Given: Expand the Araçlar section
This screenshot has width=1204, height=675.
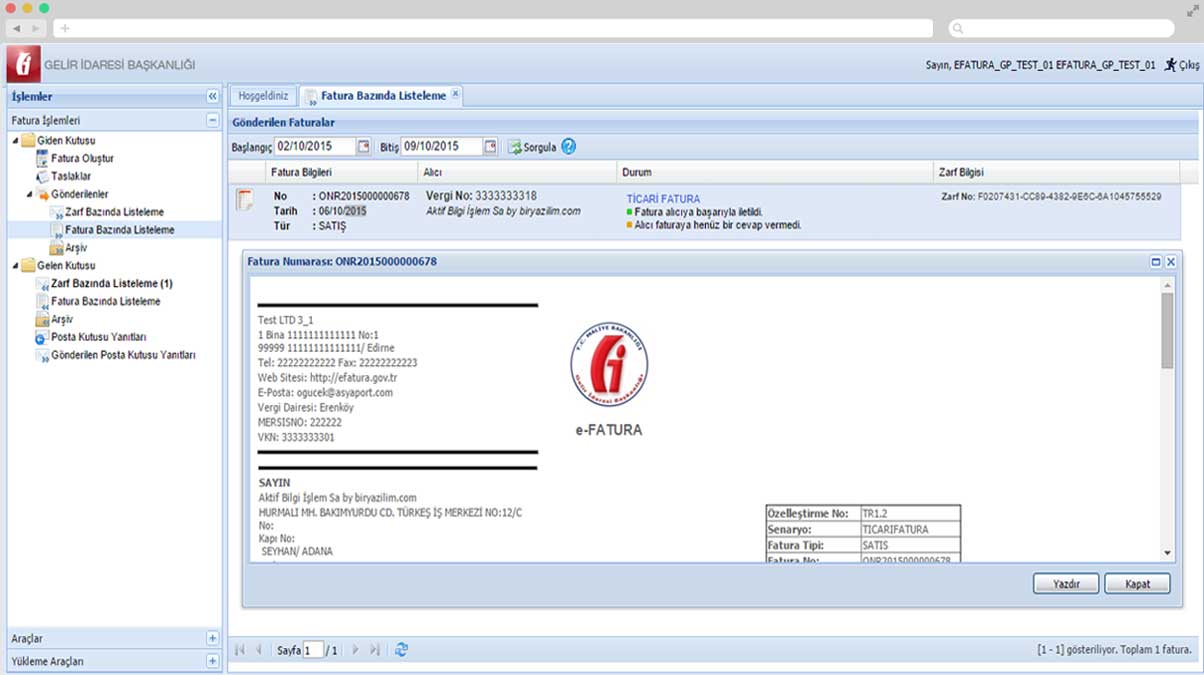Looking at the screenshot, I should coord(212,638).
